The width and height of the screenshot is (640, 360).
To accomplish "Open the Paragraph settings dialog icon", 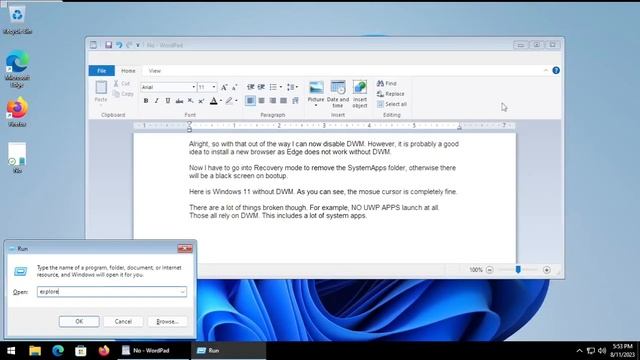I will point(295,100).
